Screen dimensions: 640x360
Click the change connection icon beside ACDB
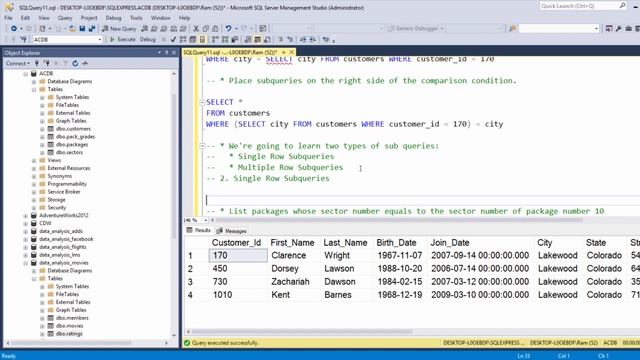click(24, 40)
